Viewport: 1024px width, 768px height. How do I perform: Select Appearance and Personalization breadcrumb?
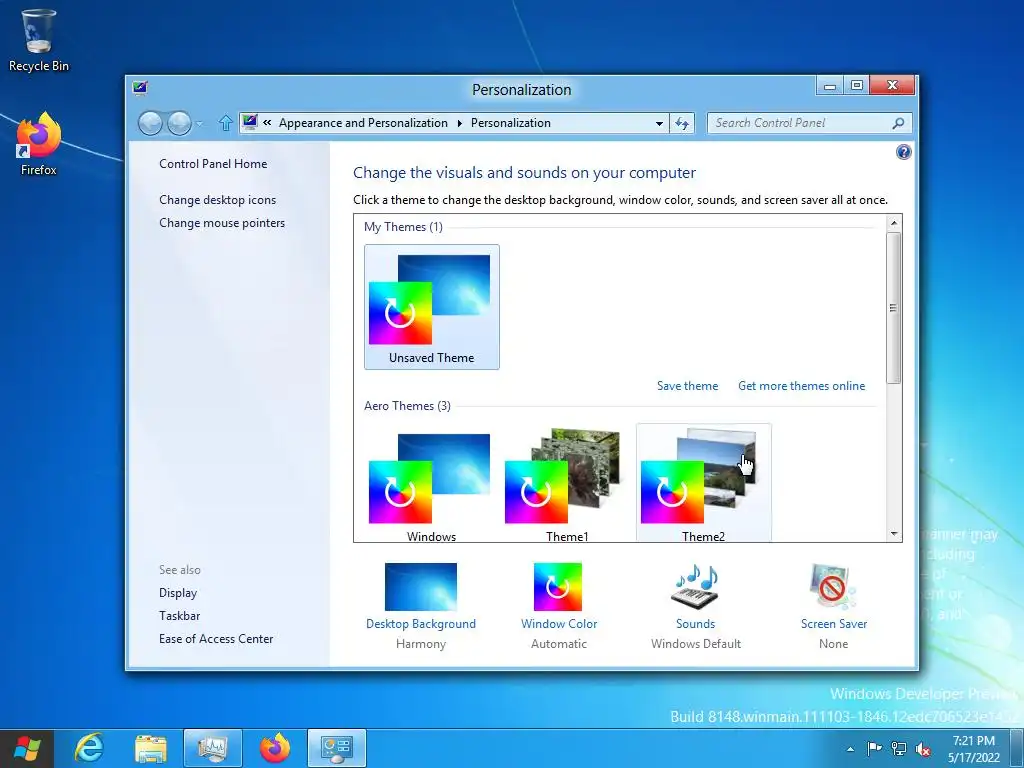point(363,123)
